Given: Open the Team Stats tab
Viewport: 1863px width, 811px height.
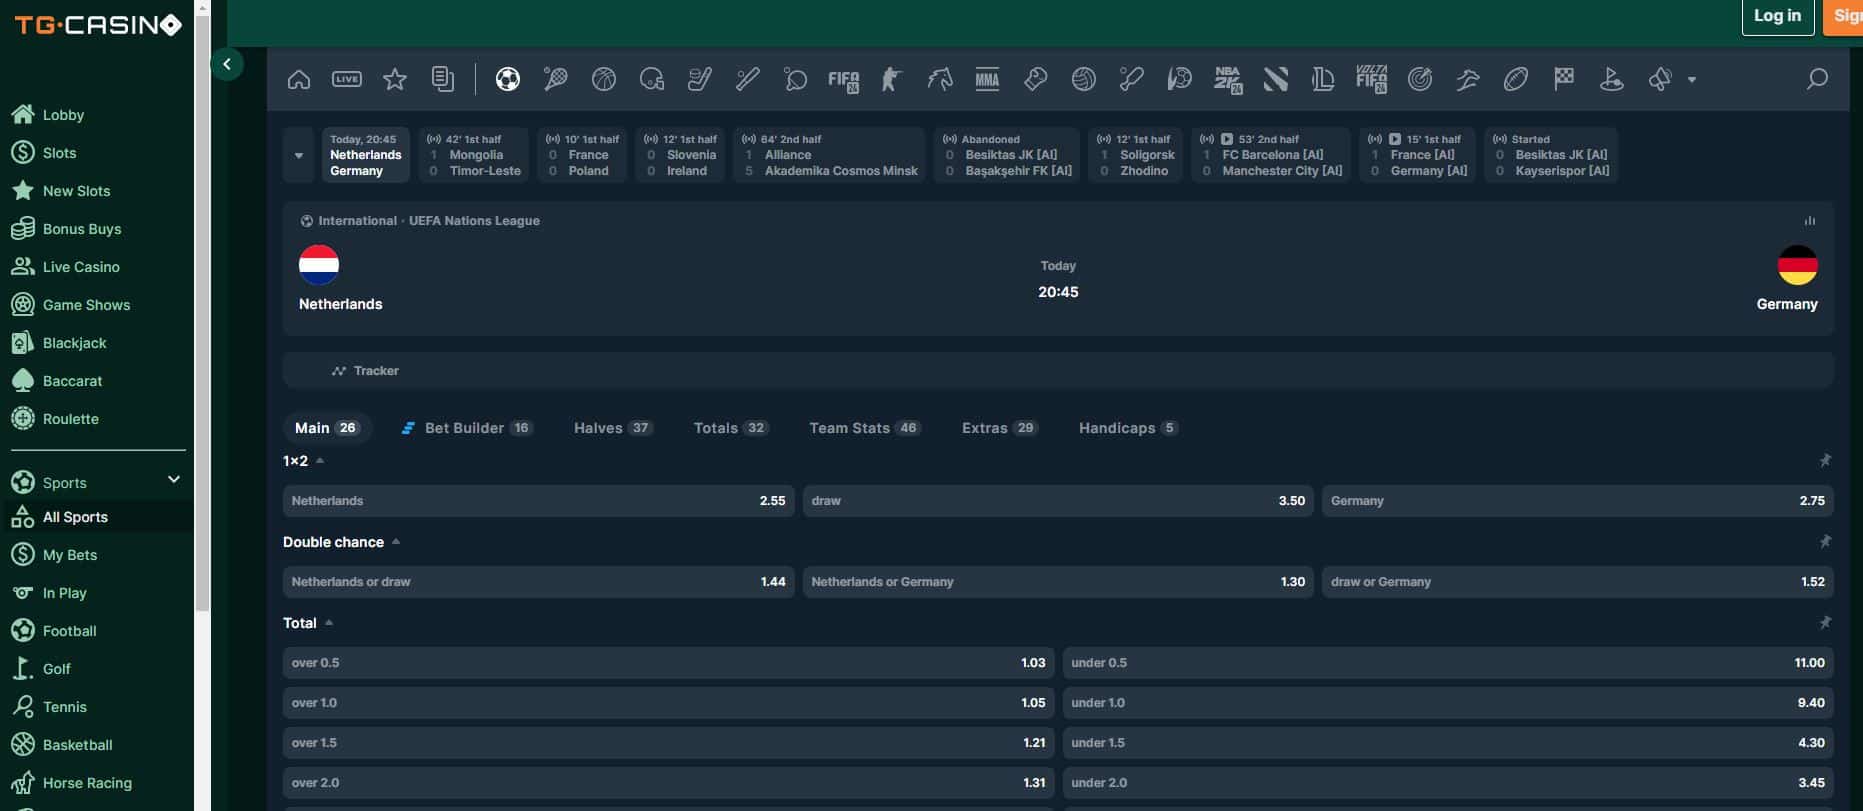Looking at the screenshot, I should pos(865,427).
